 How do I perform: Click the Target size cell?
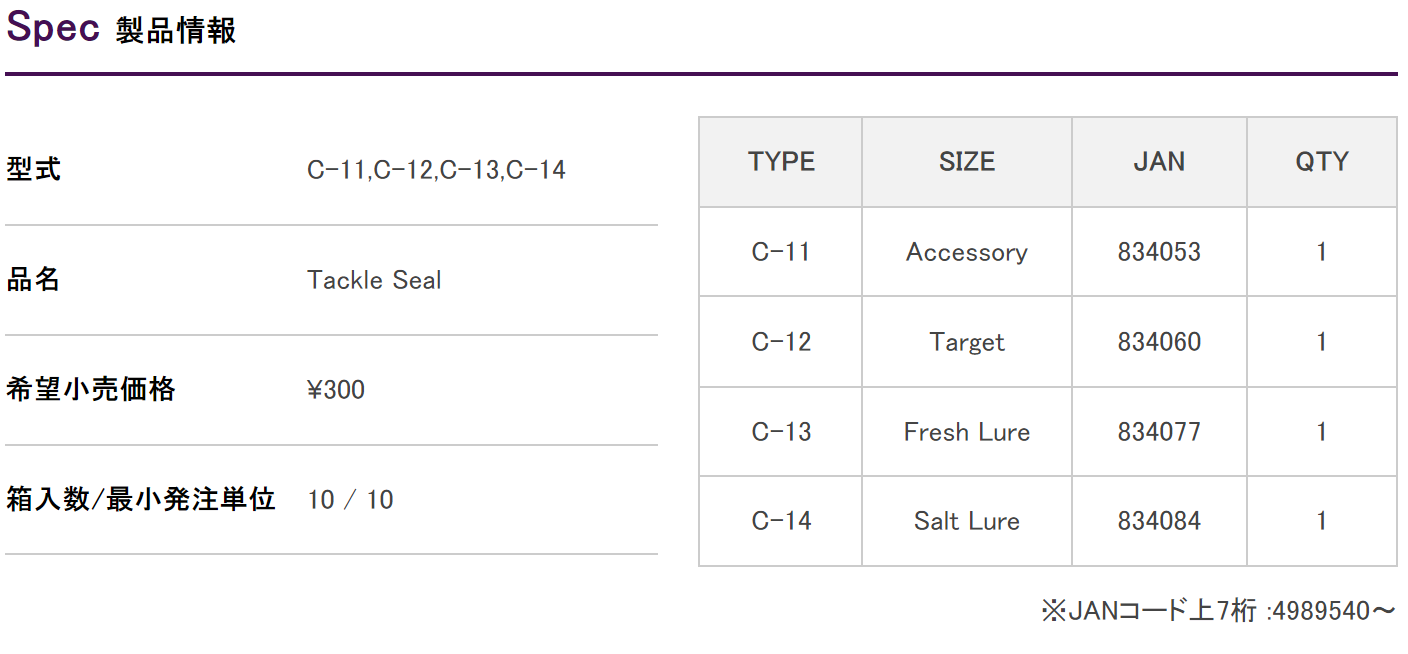pos(967,342)
